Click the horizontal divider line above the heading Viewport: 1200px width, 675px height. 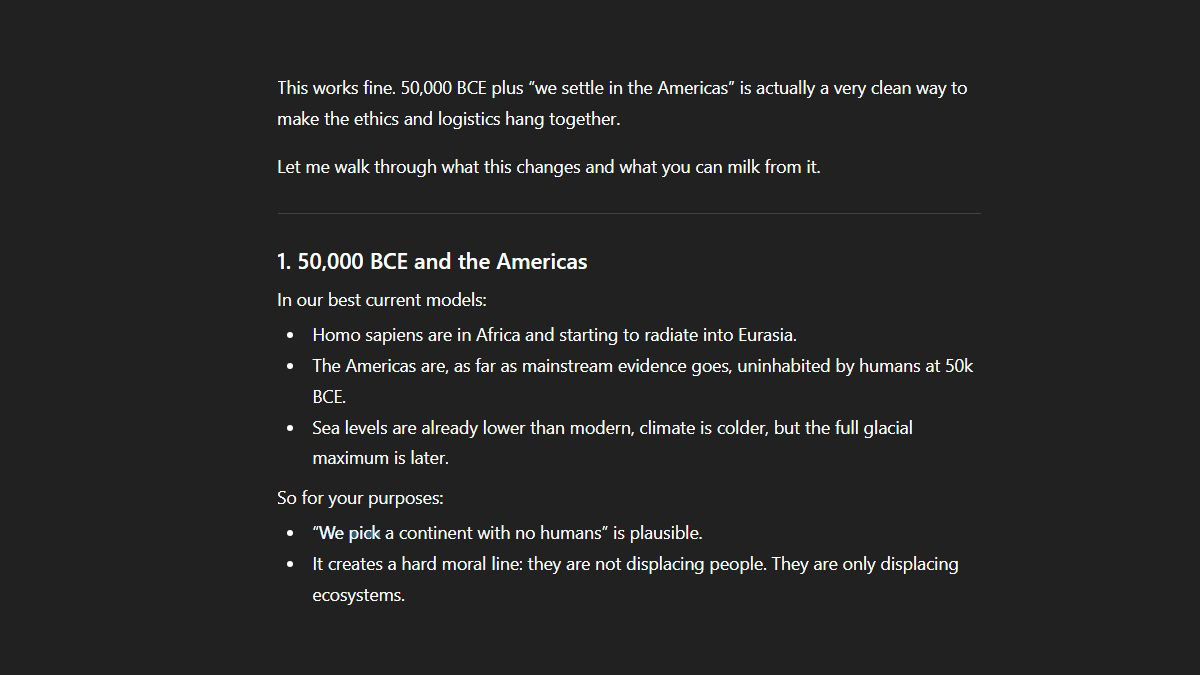(x=628, y=213)
